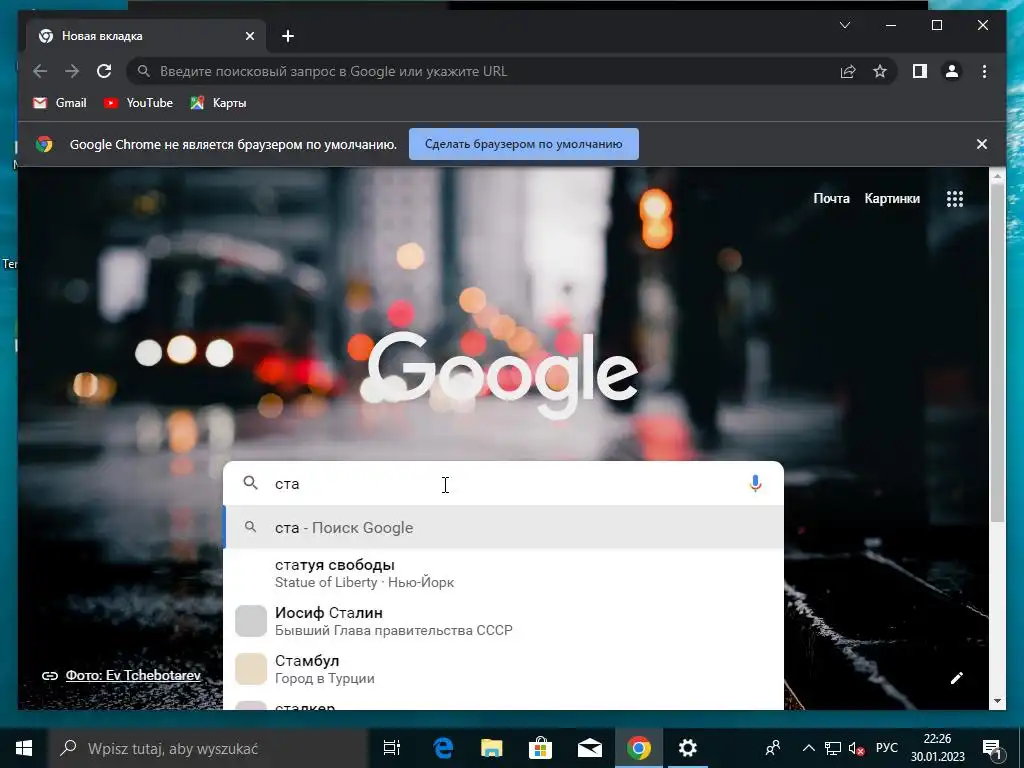Click the muted volume tray icon
The height and width of the screenshot is (768, 1024).
click(856, 748)
